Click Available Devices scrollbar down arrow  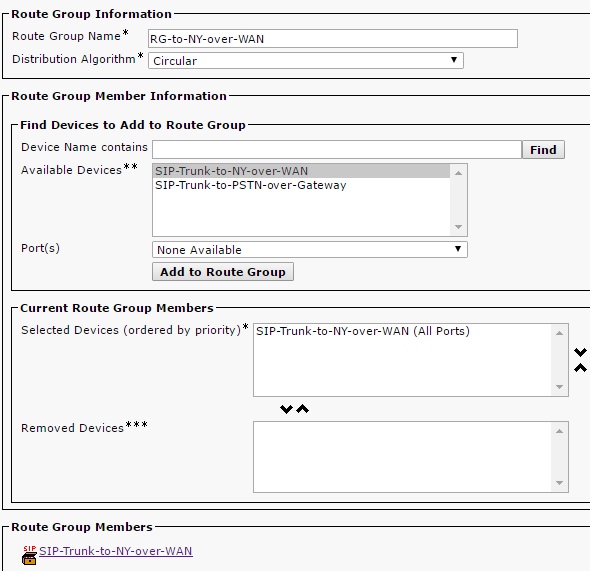click(458, 226)
